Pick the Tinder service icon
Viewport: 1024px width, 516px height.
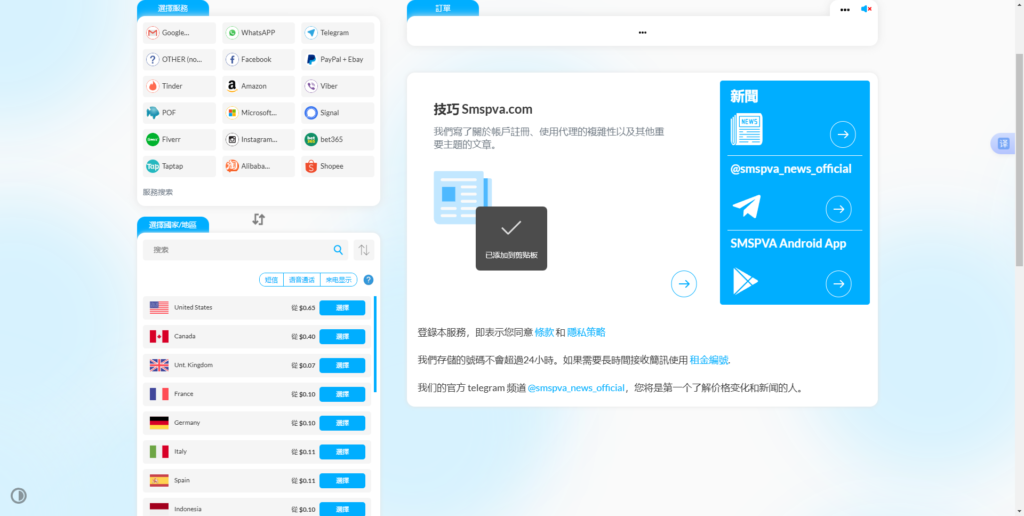tap(152, 86)
